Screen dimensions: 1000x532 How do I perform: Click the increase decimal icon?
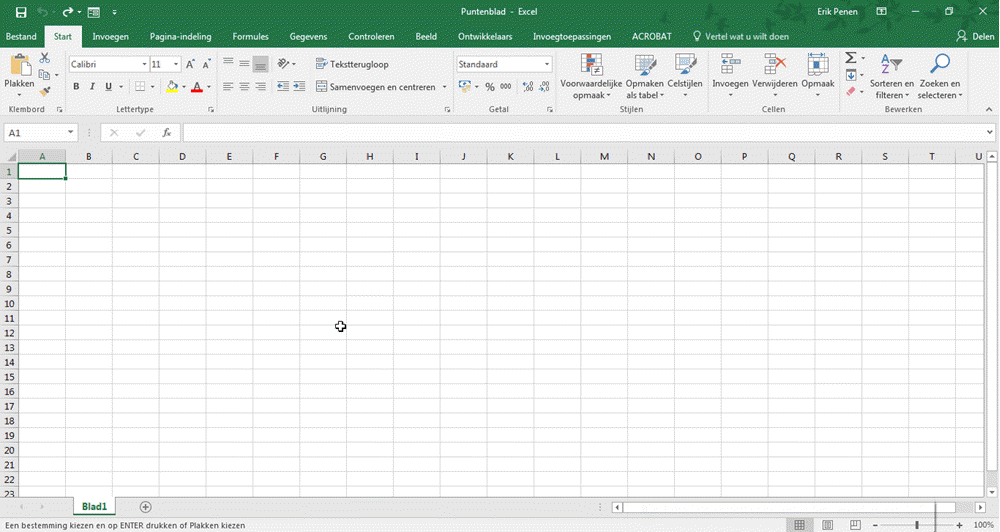coord(528,87)
